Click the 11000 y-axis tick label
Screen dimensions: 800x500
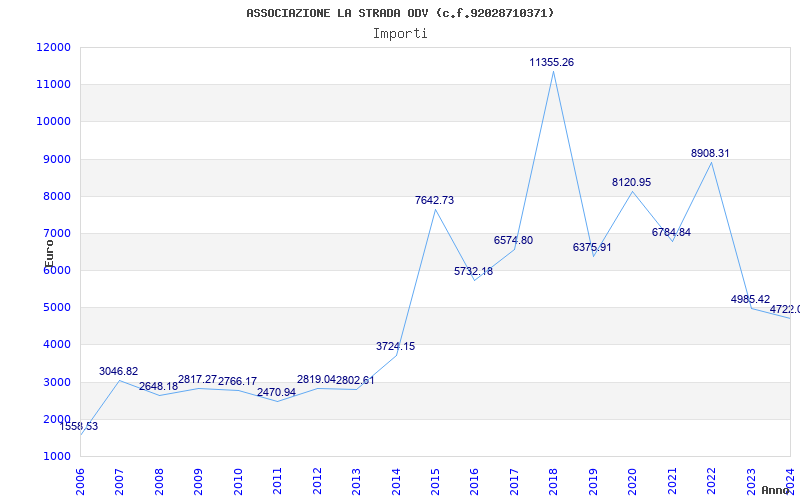click(x=53, y=84)
